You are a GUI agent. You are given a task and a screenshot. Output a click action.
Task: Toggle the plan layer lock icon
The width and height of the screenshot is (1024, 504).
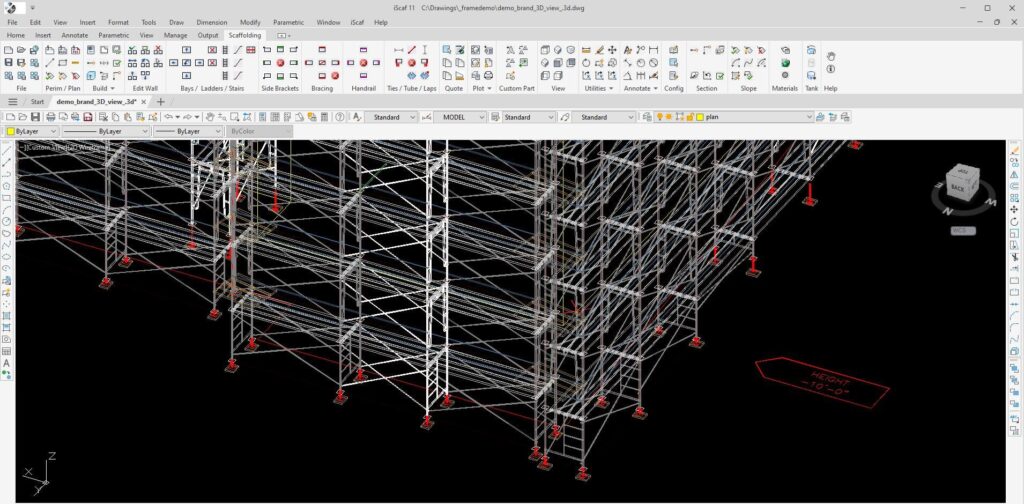pos(689,117)
